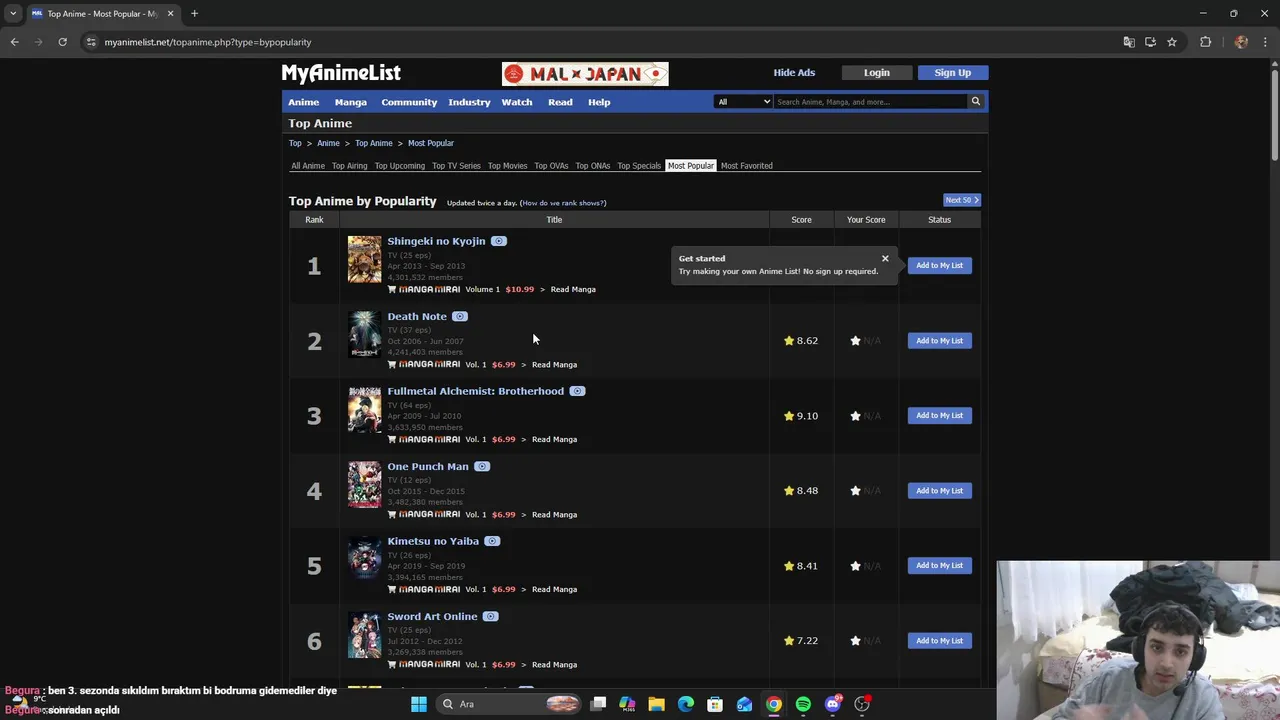Image resolution: width=1280 pixels, height=720 pixels.
Task: Open the Community menu
Action: 409,102
